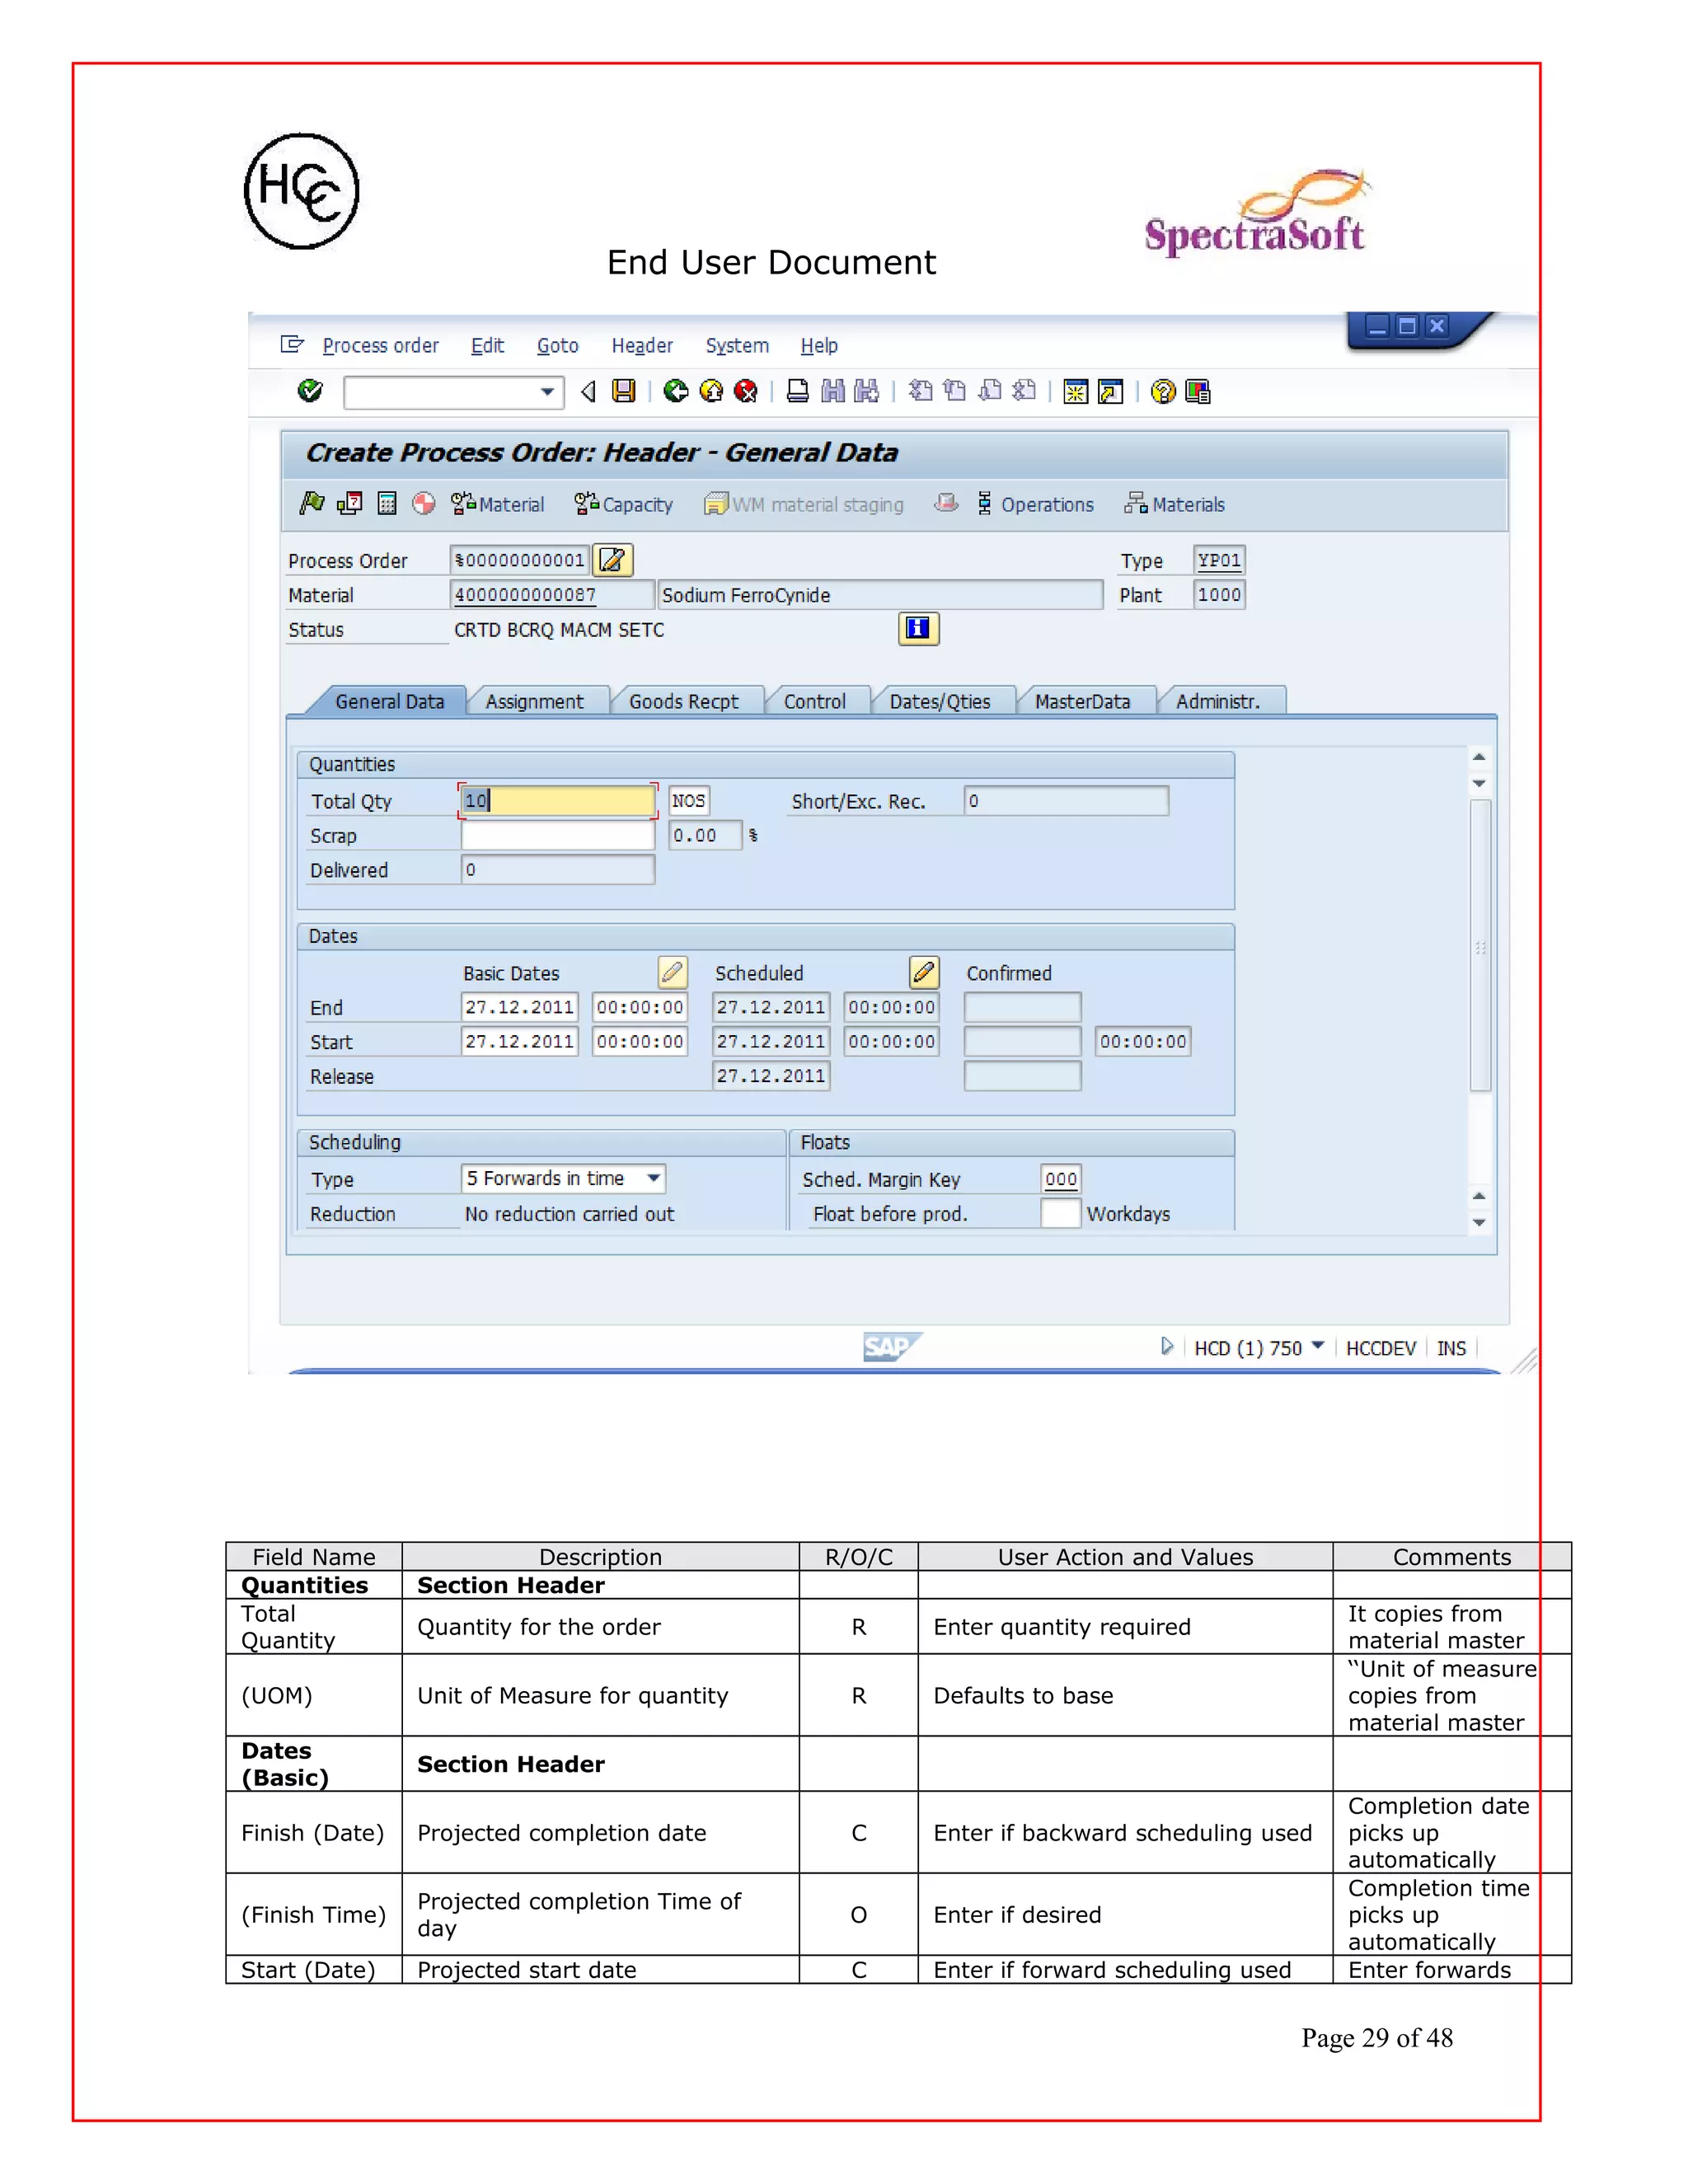1688x2184 pixels.
Task: Switch to the MasterData tab
Action: 1083,702
